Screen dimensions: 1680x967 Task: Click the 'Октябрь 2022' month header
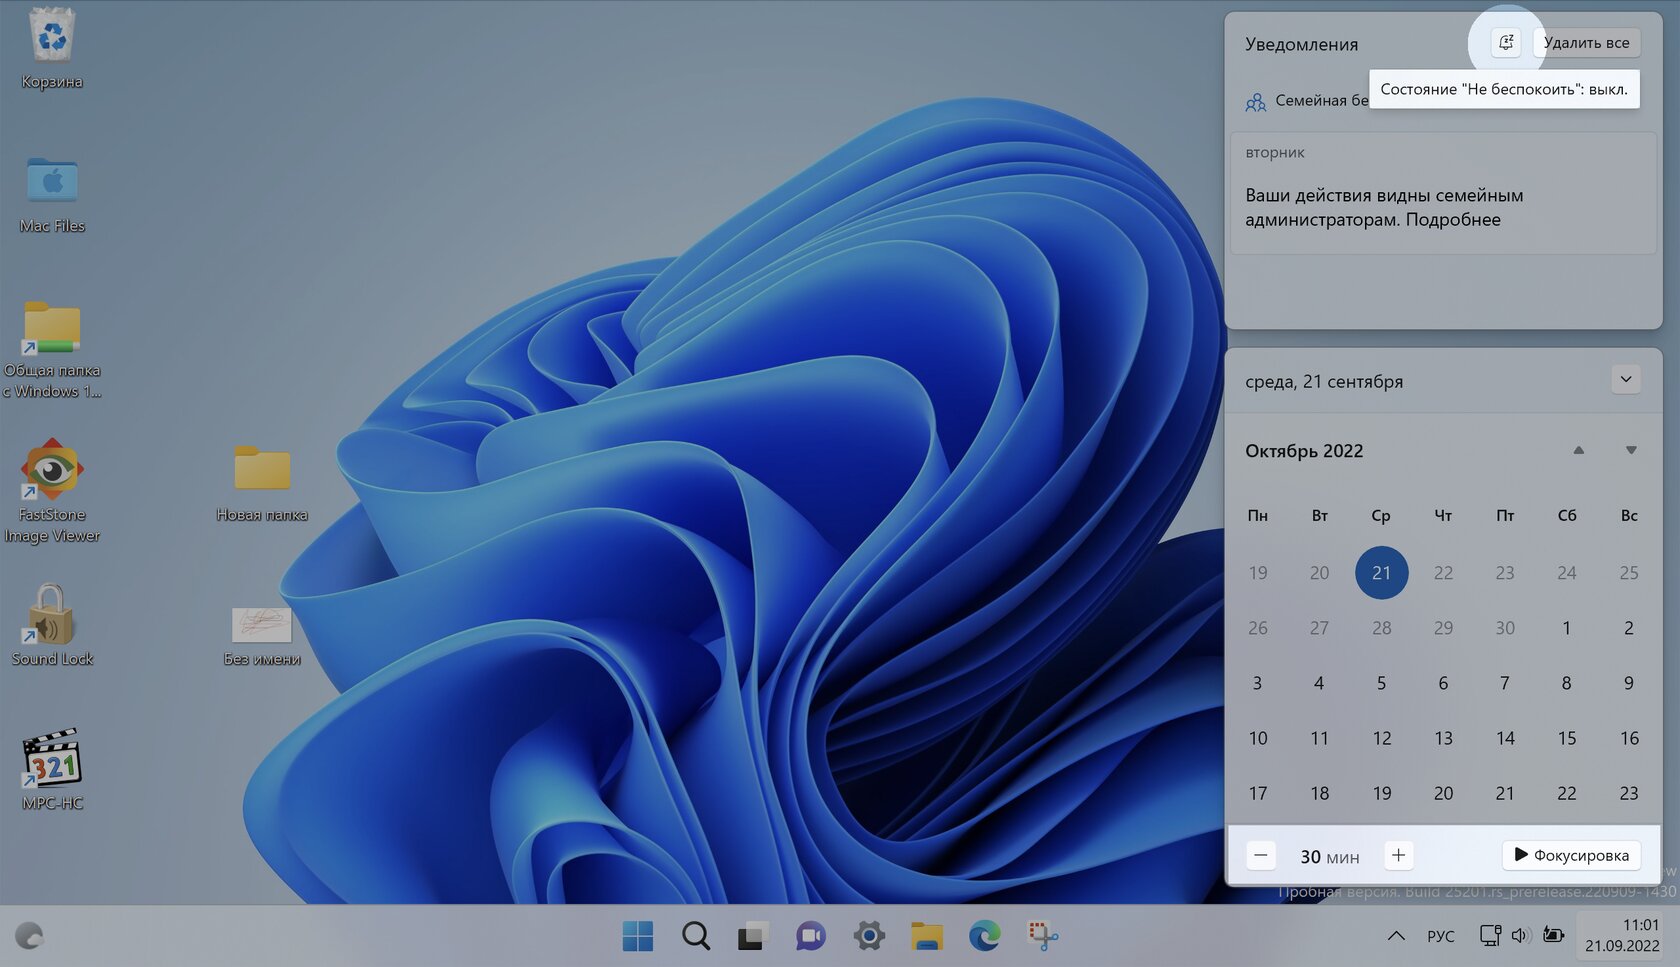1304,451
